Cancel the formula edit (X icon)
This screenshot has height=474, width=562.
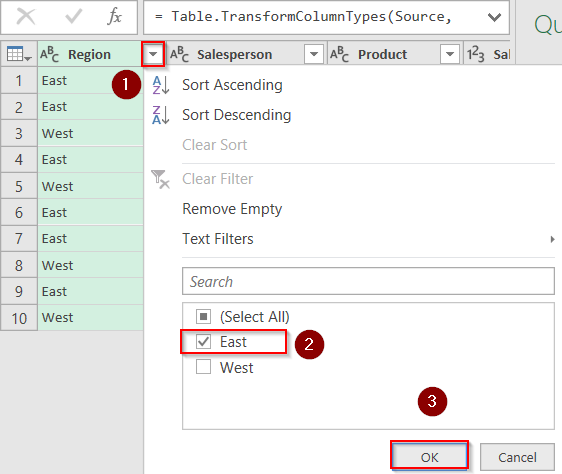click(x=26, y=17)
